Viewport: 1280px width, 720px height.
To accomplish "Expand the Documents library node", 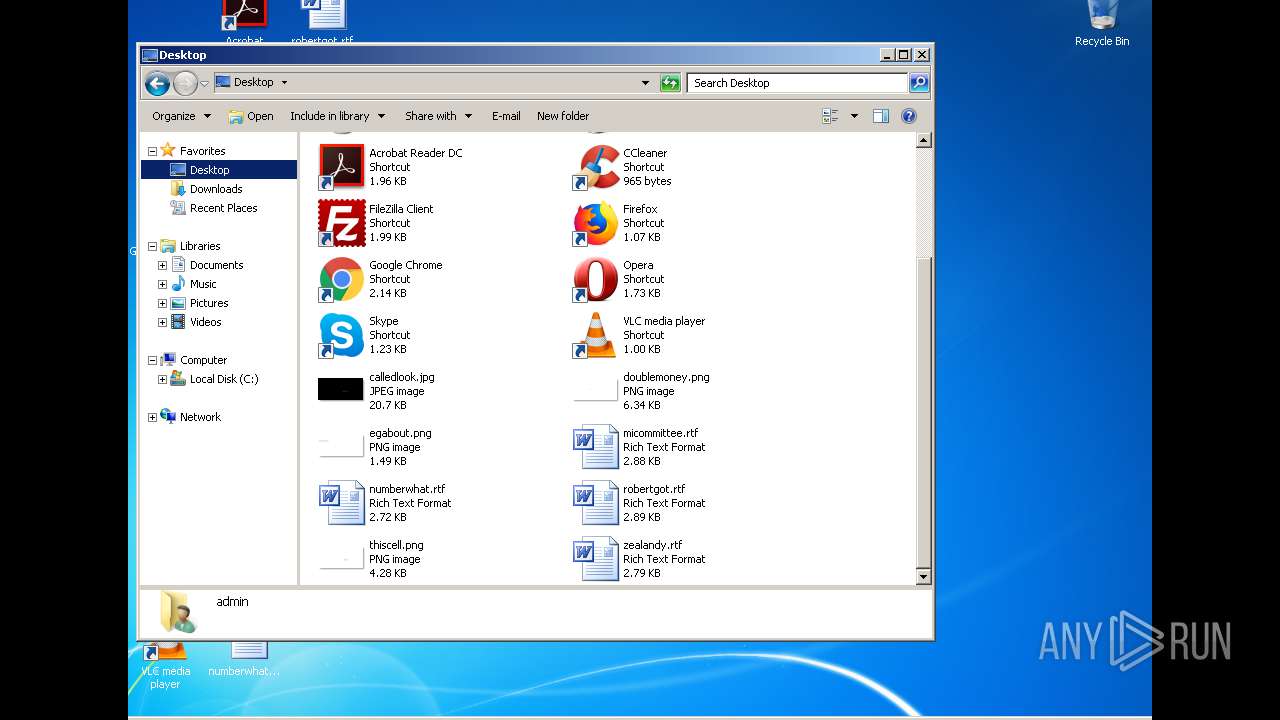I will coord(162,265).
